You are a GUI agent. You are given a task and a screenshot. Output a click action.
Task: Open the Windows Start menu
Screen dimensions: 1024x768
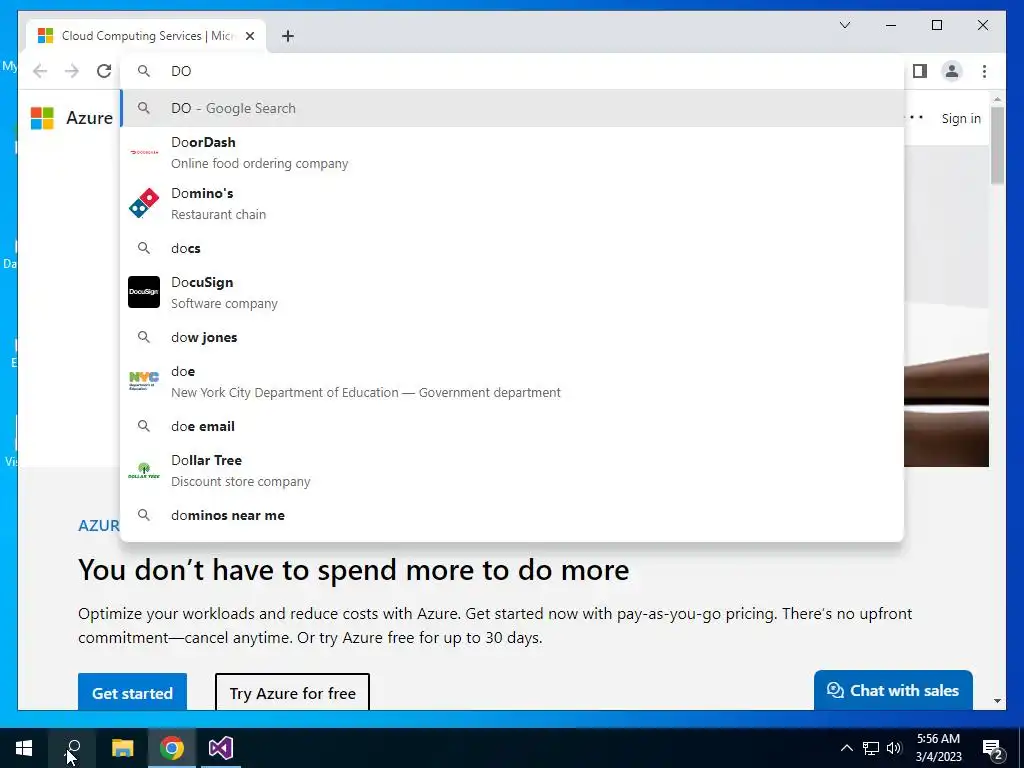(x=24, y=748)
